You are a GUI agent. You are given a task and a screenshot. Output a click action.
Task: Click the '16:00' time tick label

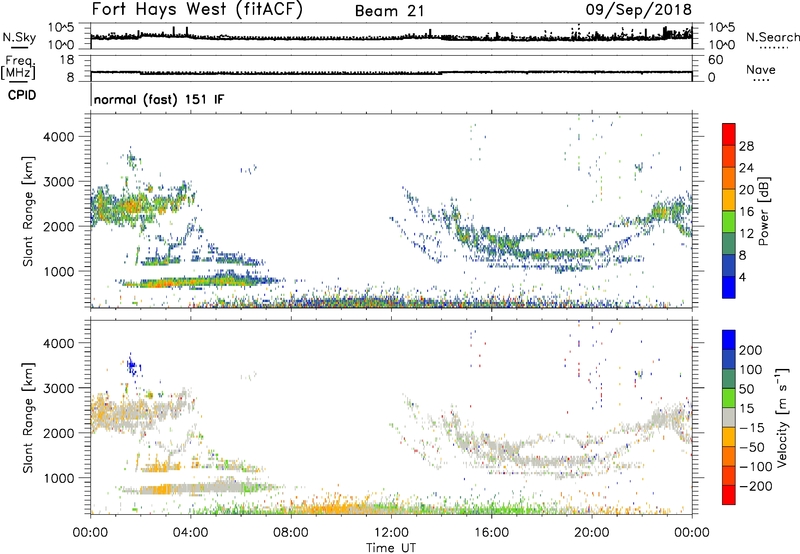tap(491, 533)
